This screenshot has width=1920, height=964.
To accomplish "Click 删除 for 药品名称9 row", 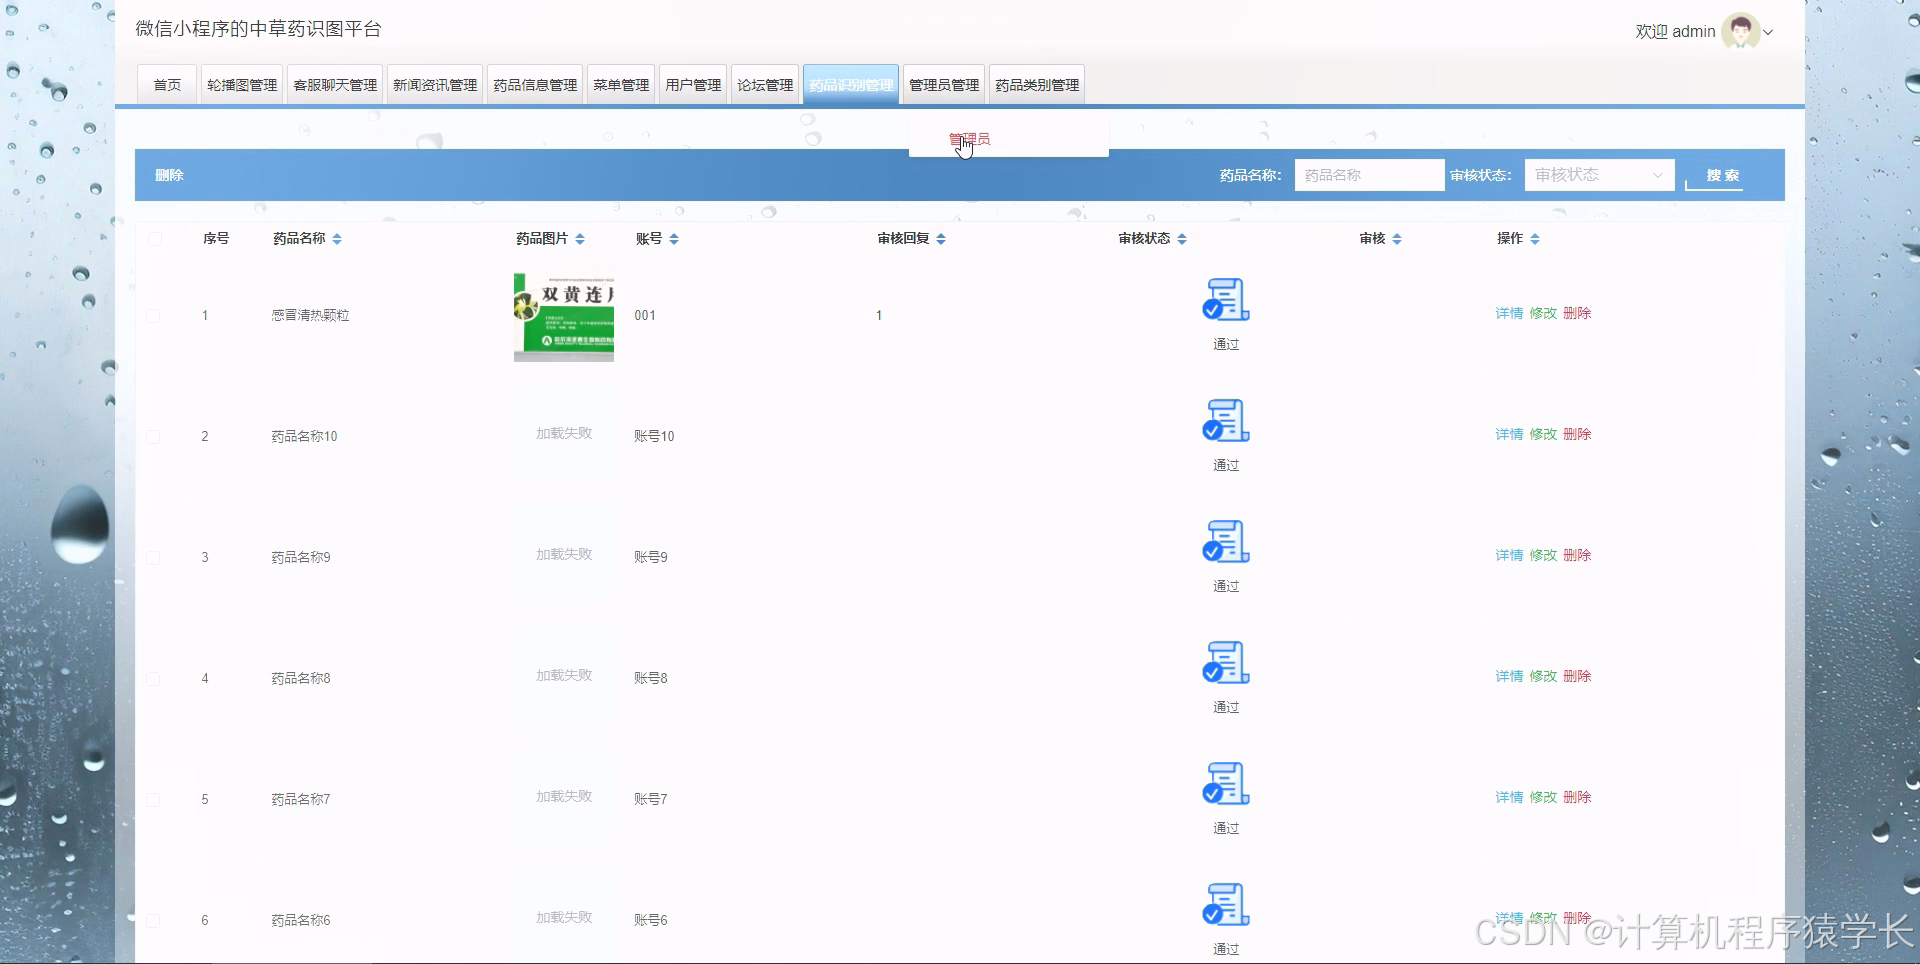I will (x=1577, y=555).
